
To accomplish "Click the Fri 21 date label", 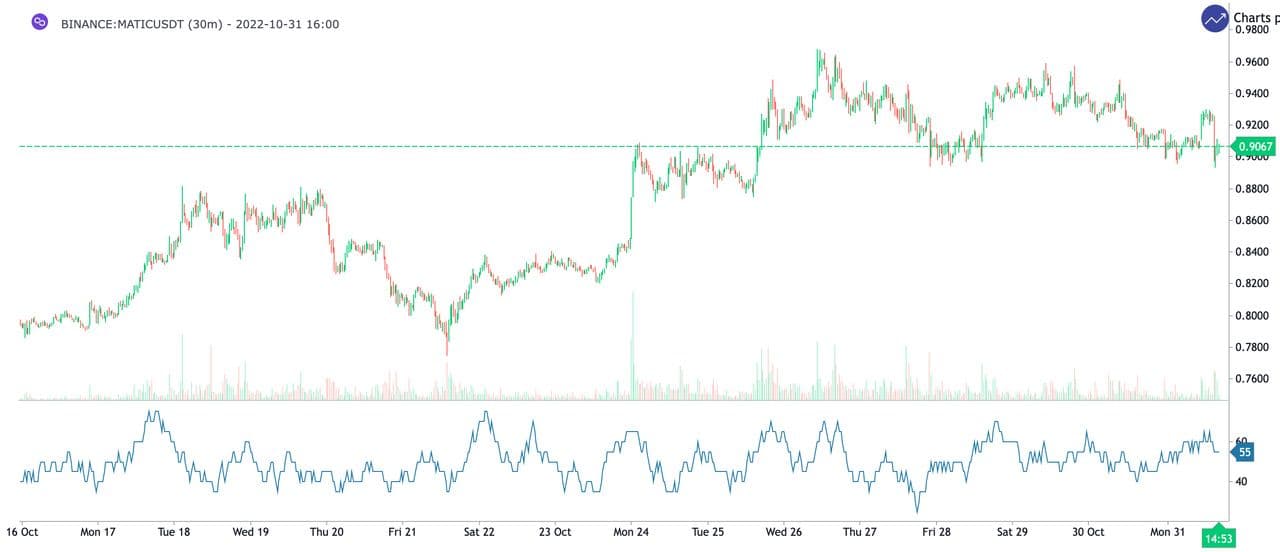I will pyautogui.click(x=401, y=532).
